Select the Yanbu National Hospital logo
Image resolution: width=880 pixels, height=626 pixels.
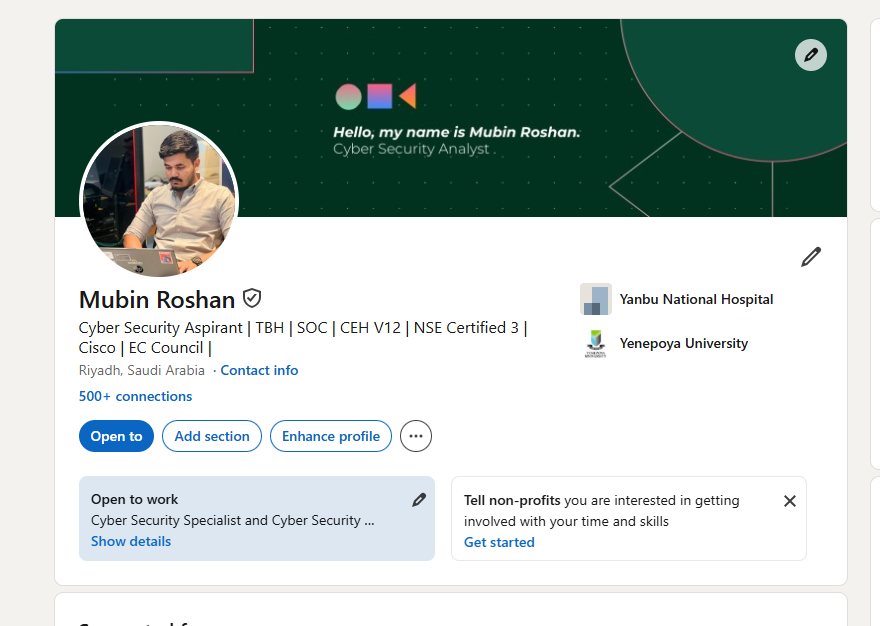[595, 299]
